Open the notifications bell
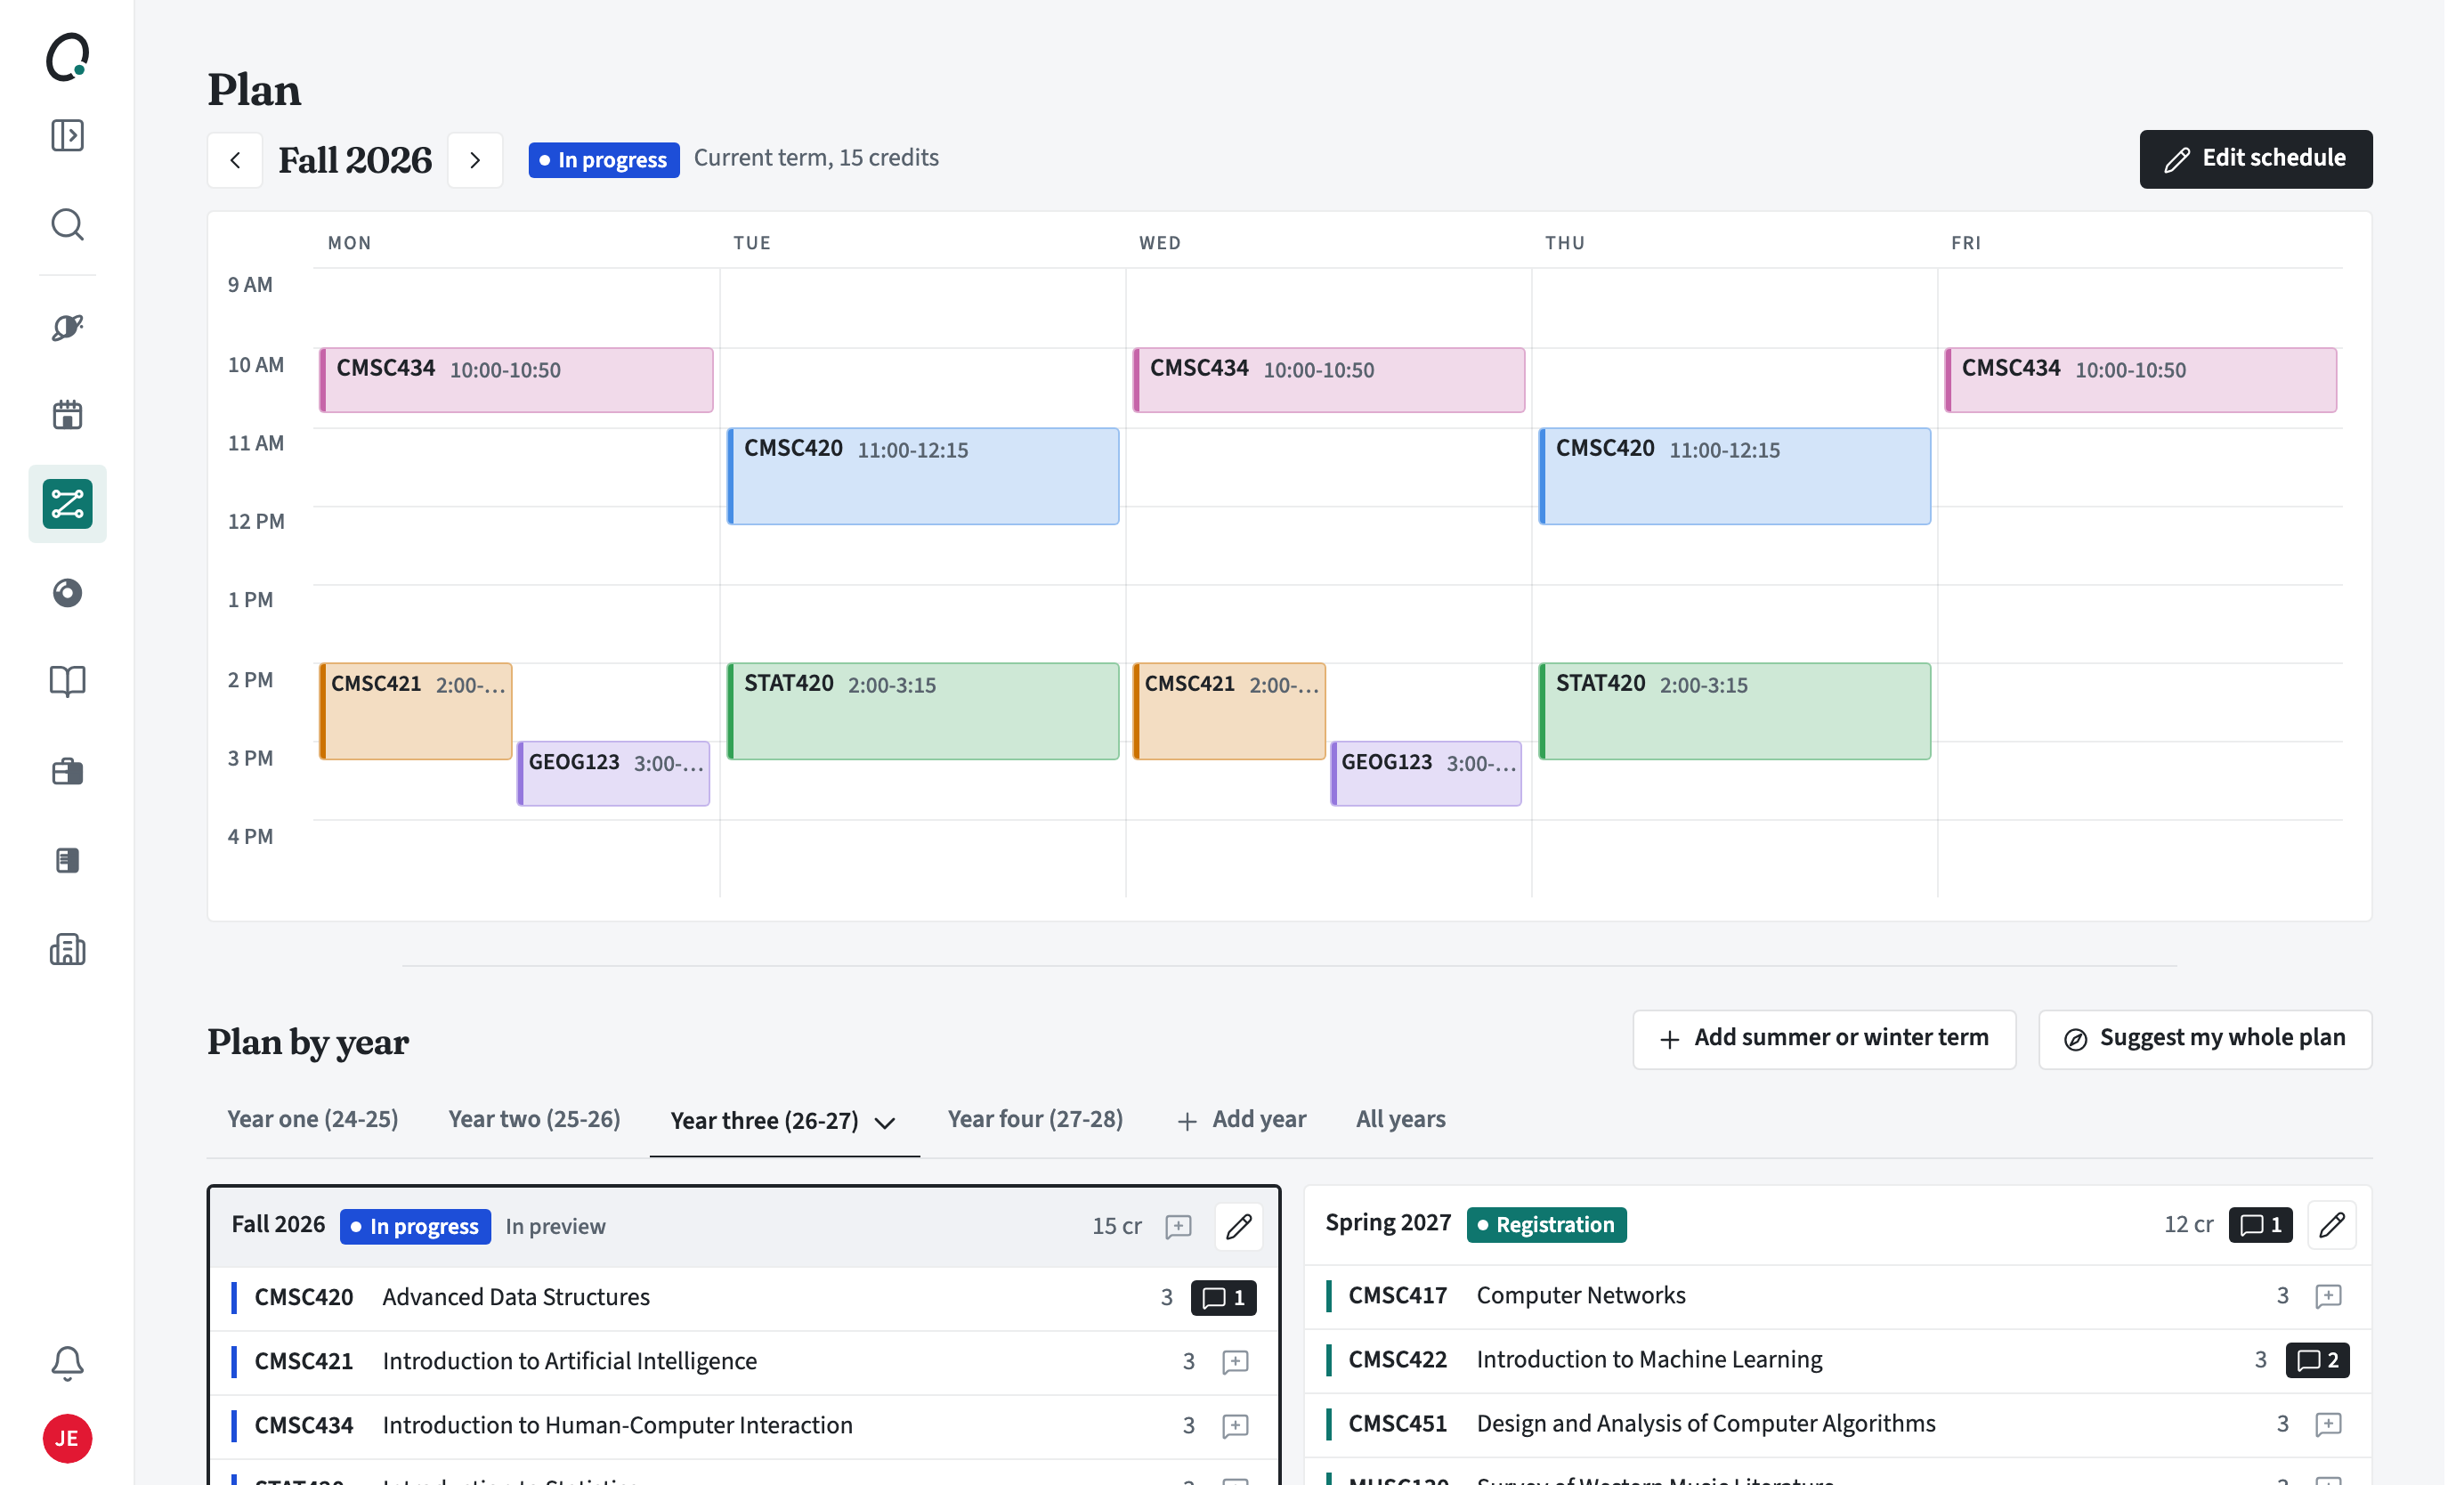The width and height of the screenshot is (2464, 1485). click(x=67, y=1364)
